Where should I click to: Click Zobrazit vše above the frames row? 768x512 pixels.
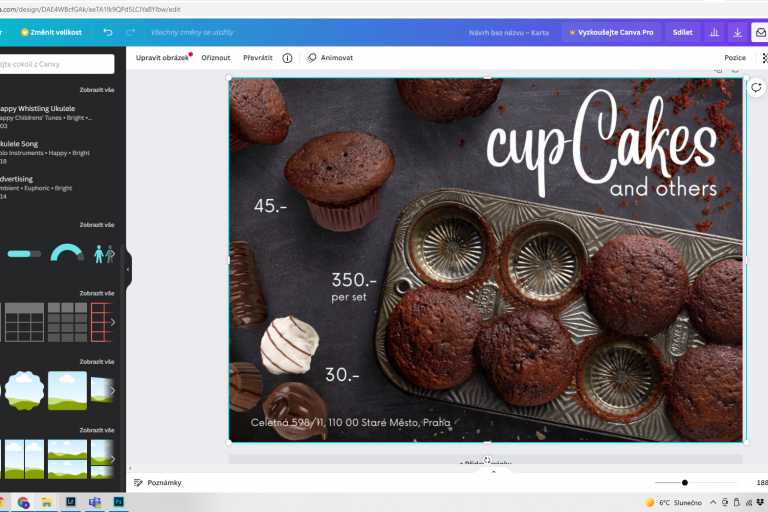pos(96,362)
